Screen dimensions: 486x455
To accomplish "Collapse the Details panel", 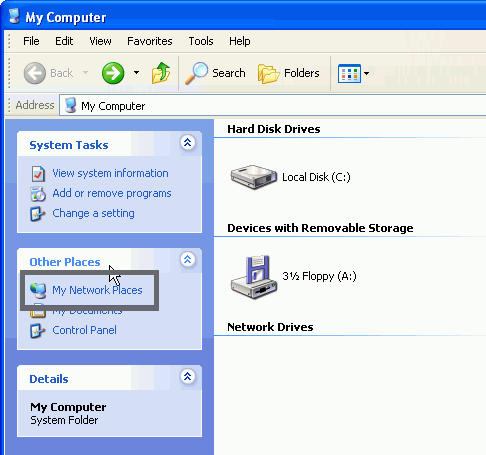I will 188,376.
